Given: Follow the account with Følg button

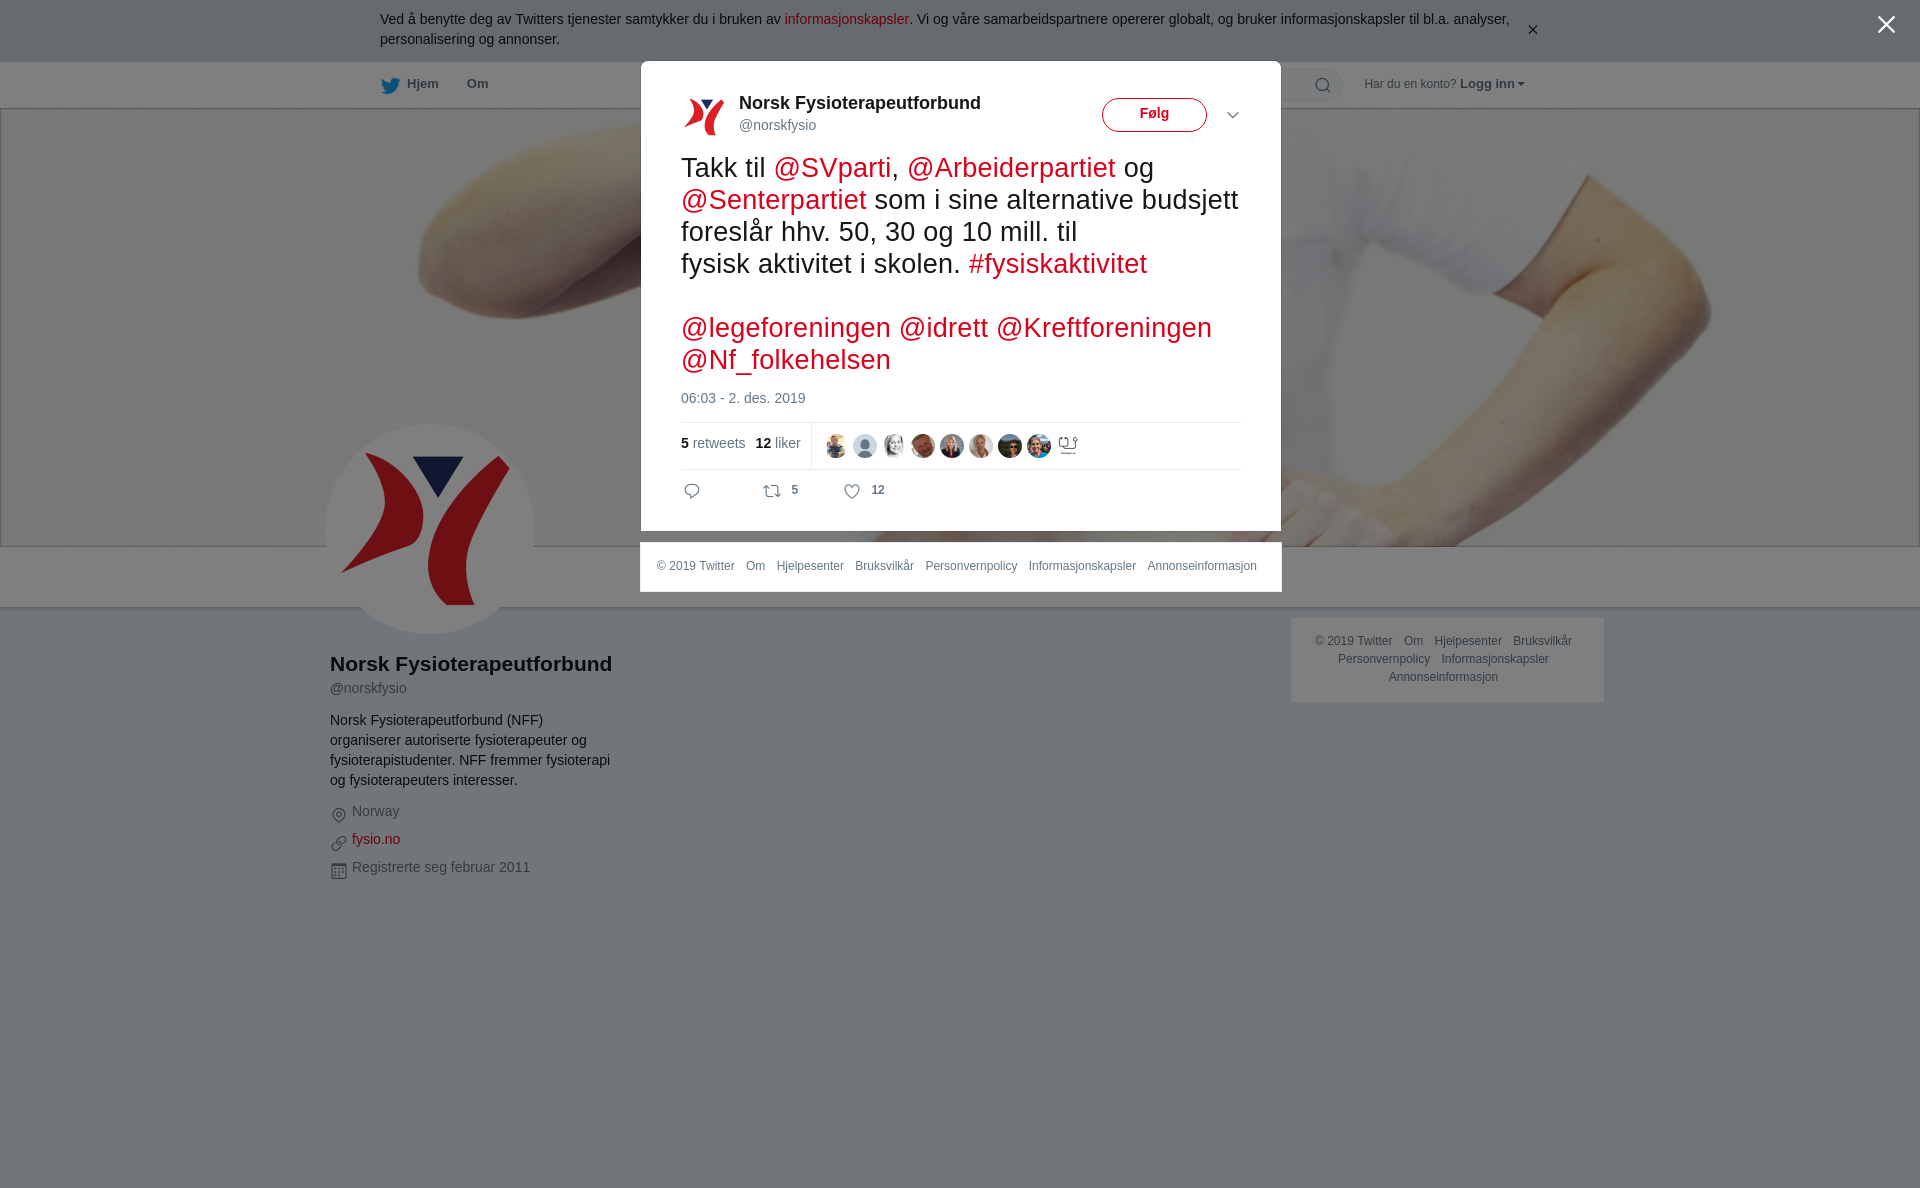Looking at the screenshot, I should point(1154,115).
